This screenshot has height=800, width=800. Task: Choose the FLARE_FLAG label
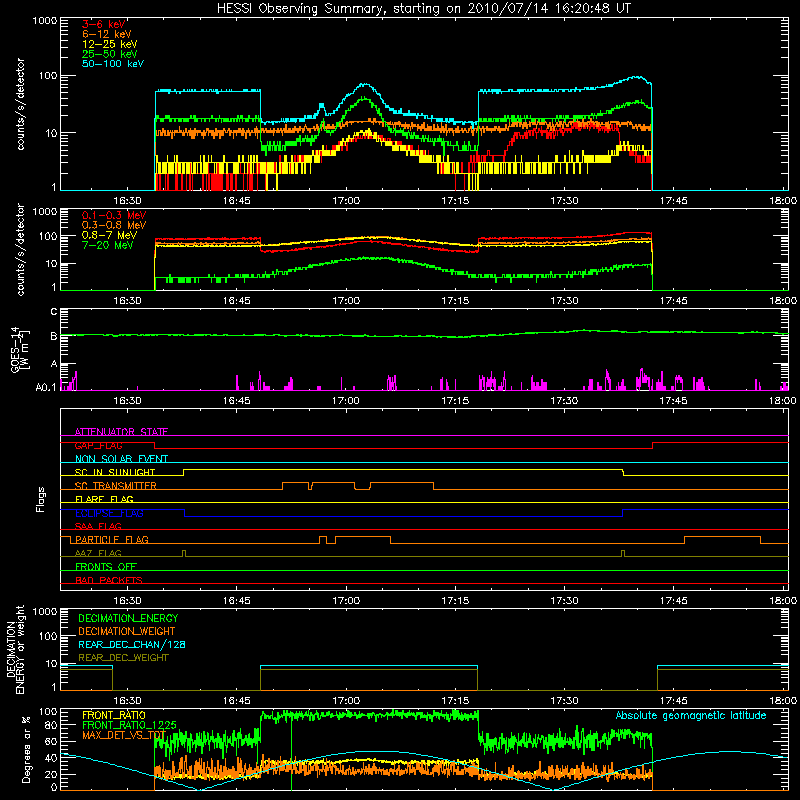(x=104, y=499)
